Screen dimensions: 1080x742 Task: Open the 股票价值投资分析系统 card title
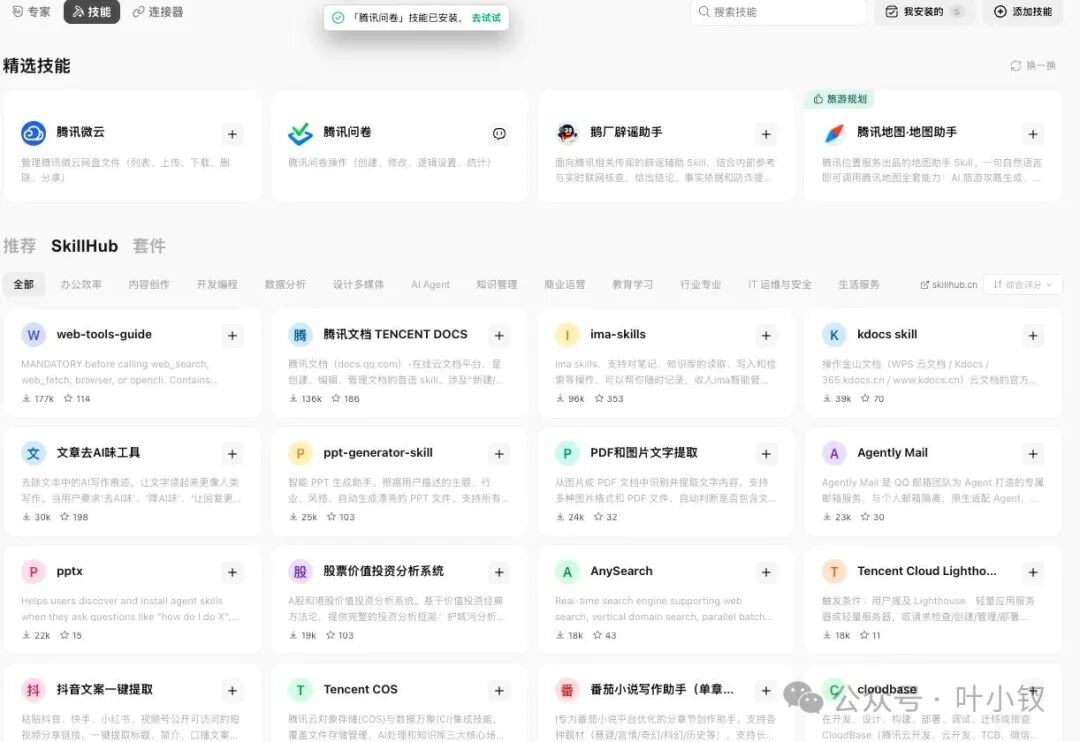point(384,571)
